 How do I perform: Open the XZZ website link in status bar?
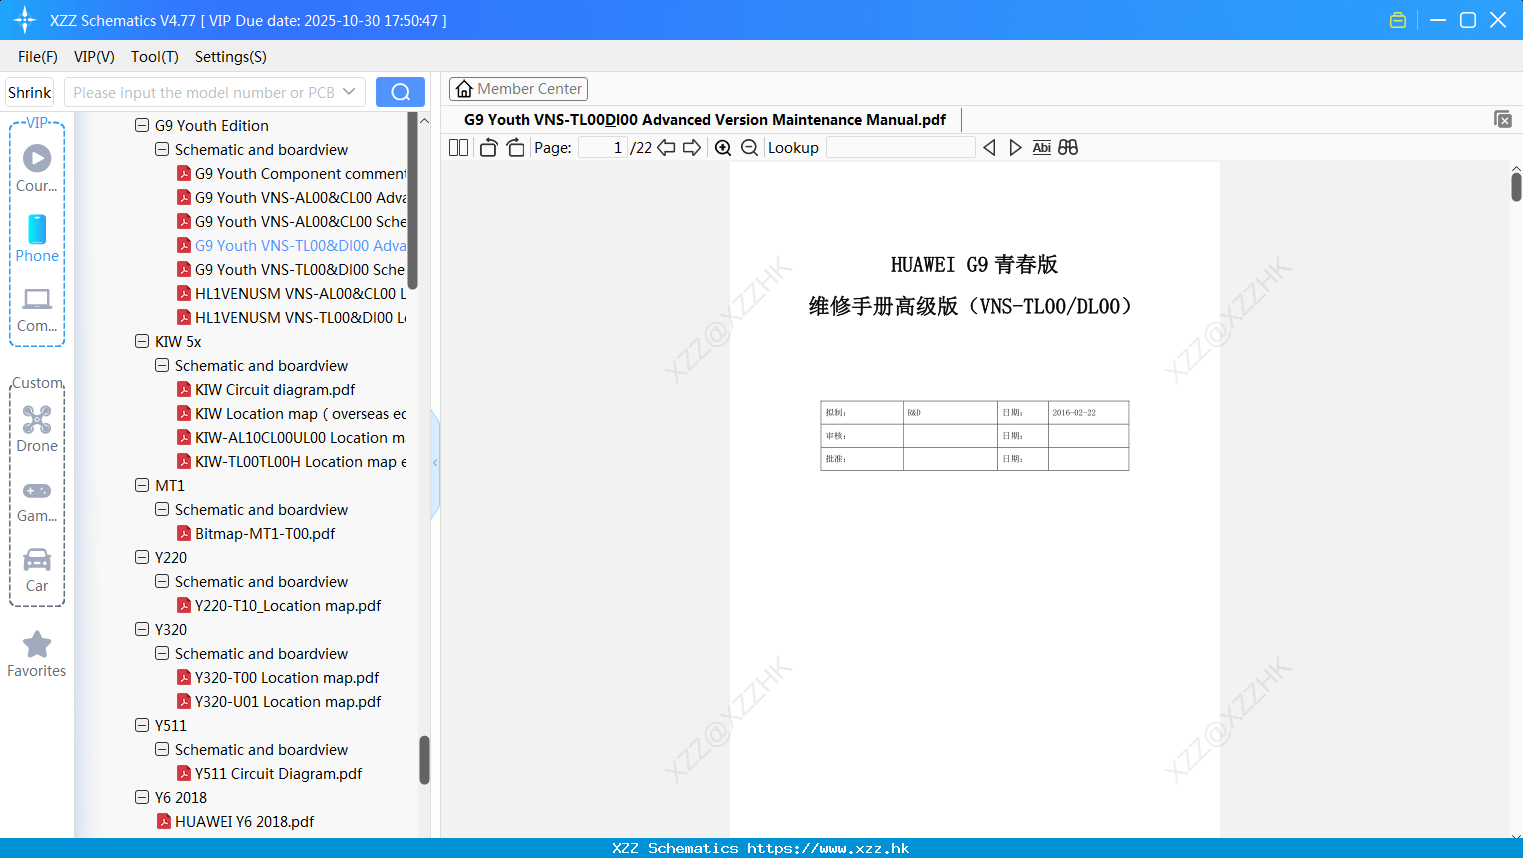(x=828, y=848)
